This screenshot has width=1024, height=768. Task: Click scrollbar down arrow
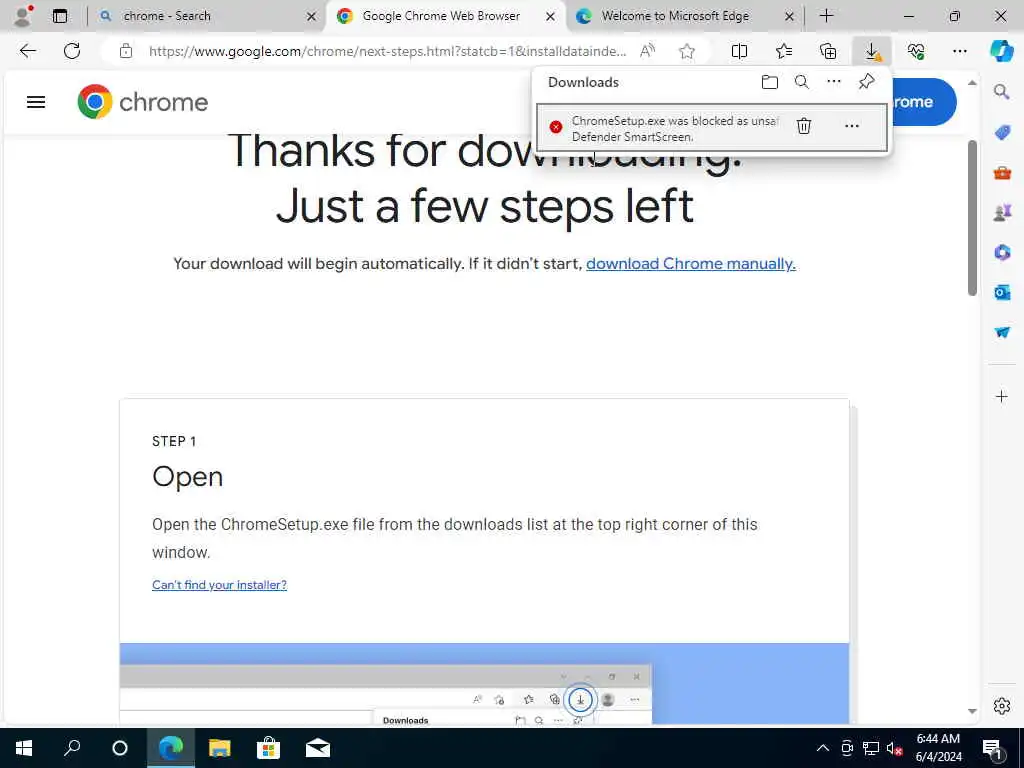pyautogui.click(x=972, y=711)
